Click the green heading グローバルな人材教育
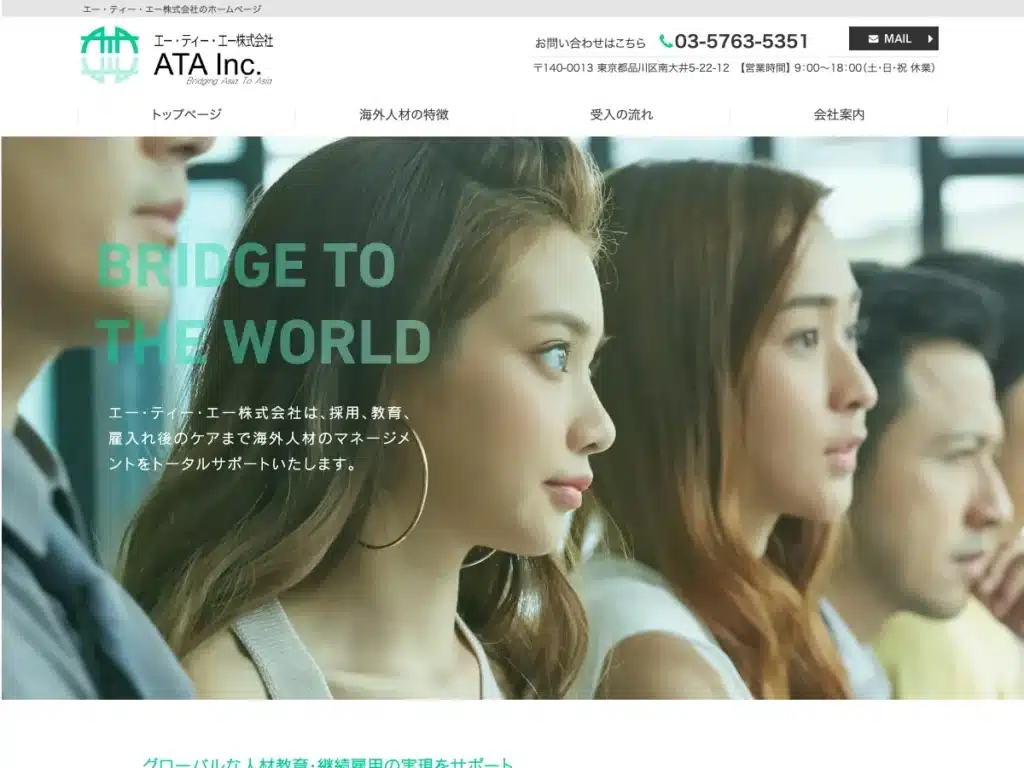 [x=328, y=762]
